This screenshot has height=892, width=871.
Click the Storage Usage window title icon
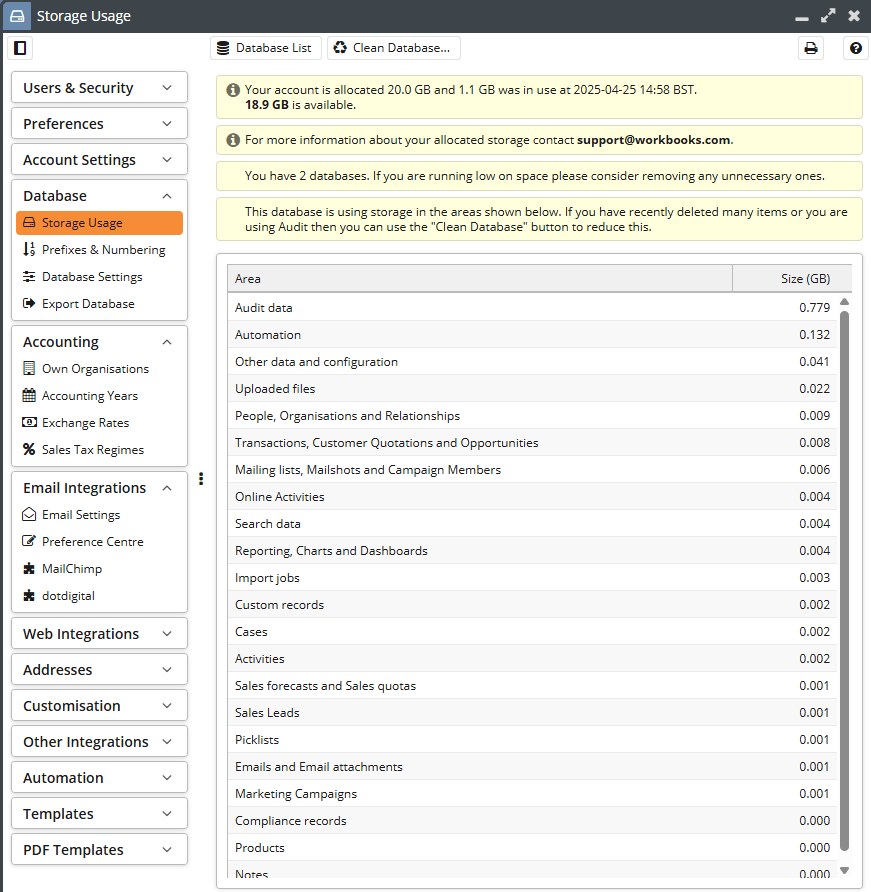(x=17, y=16)
